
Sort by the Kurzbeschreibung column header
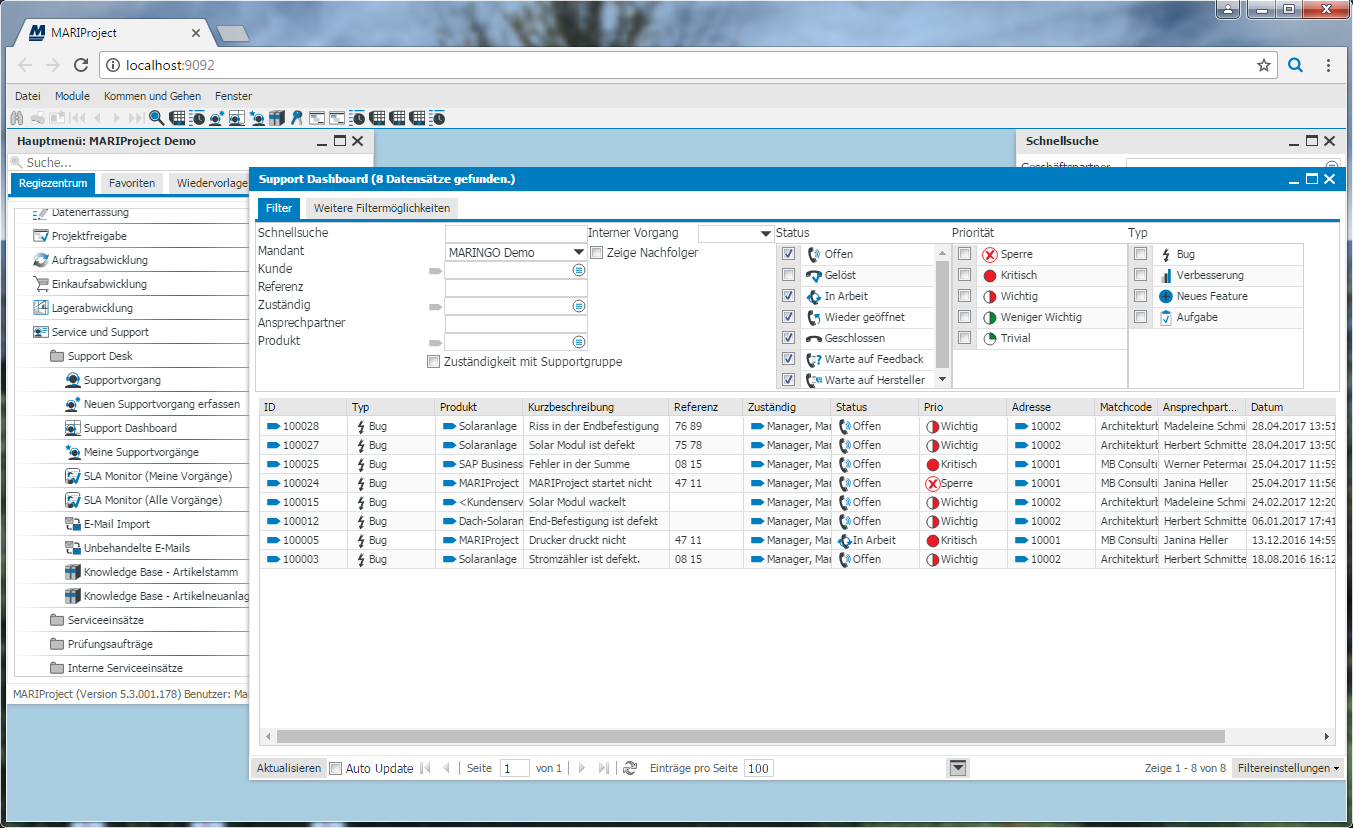596,407
